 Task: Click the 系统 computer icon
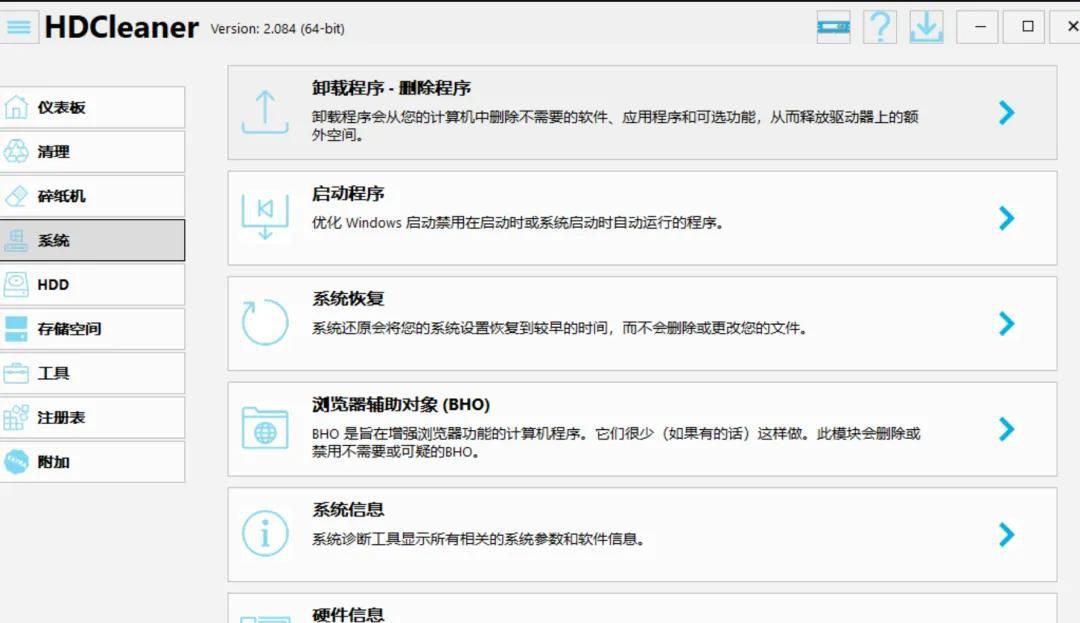(16, 240)
